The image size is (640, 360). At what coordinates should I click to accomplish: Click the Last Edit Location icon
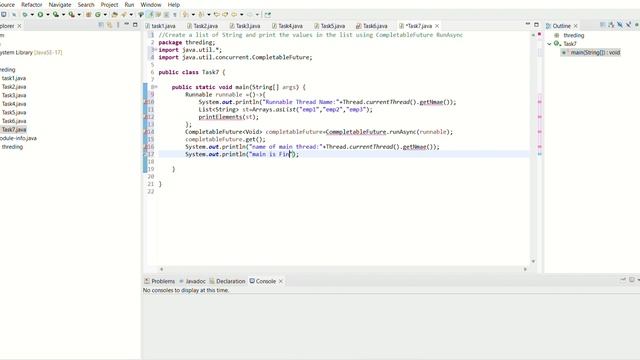pos(216,14)
